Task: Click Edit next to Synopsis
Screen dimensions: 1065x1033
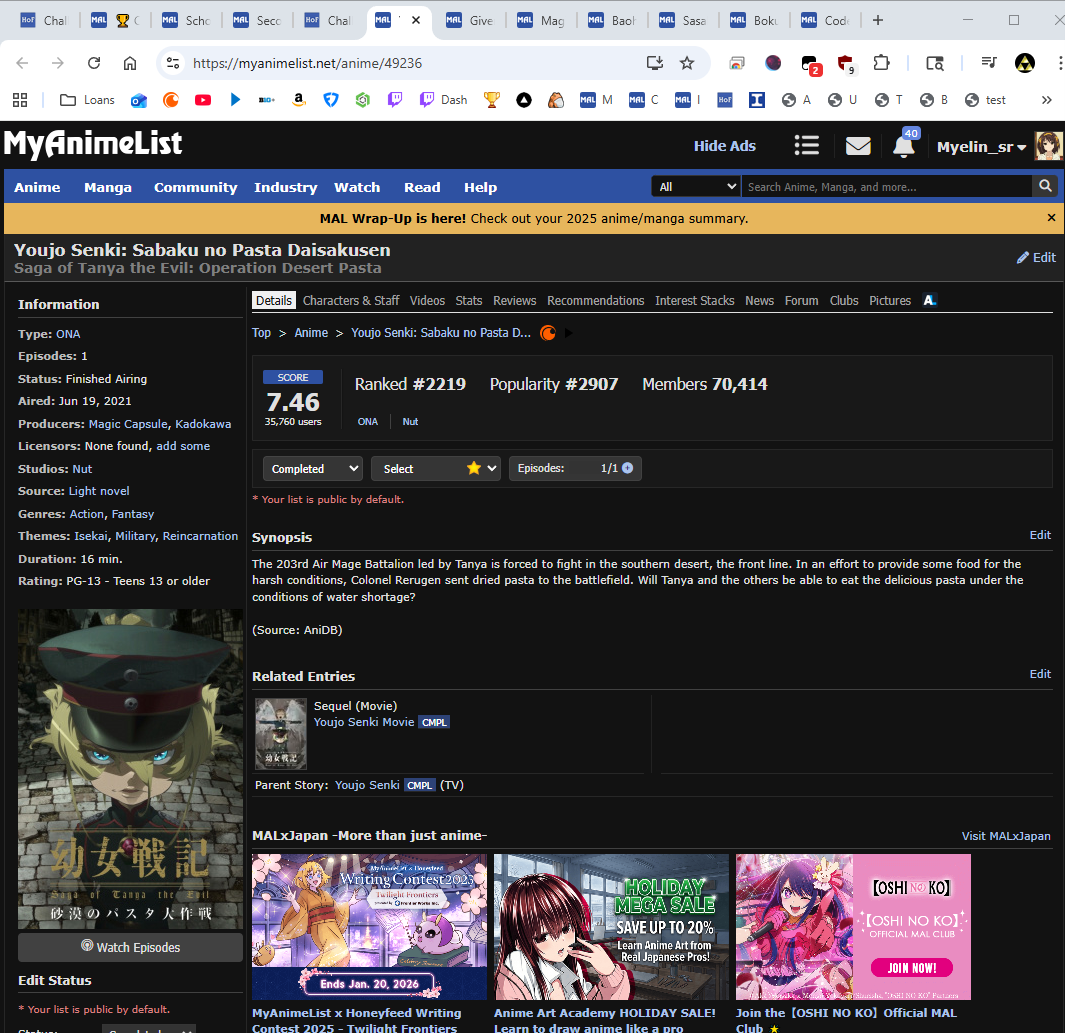Action: click(1040, 535)
